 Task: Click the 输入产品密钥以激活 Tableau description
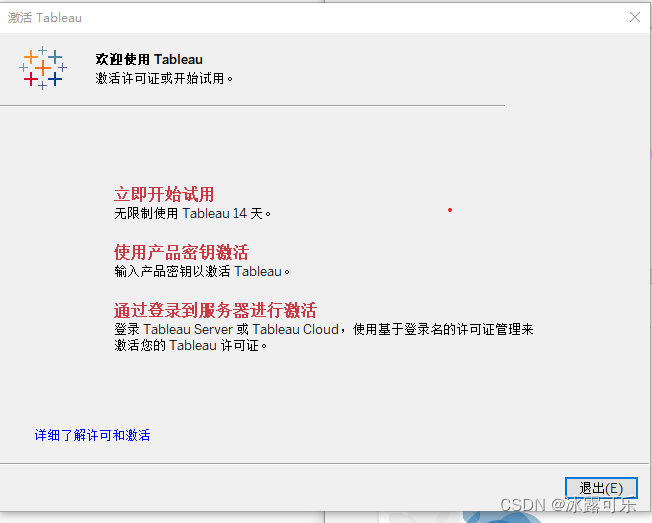202,271
